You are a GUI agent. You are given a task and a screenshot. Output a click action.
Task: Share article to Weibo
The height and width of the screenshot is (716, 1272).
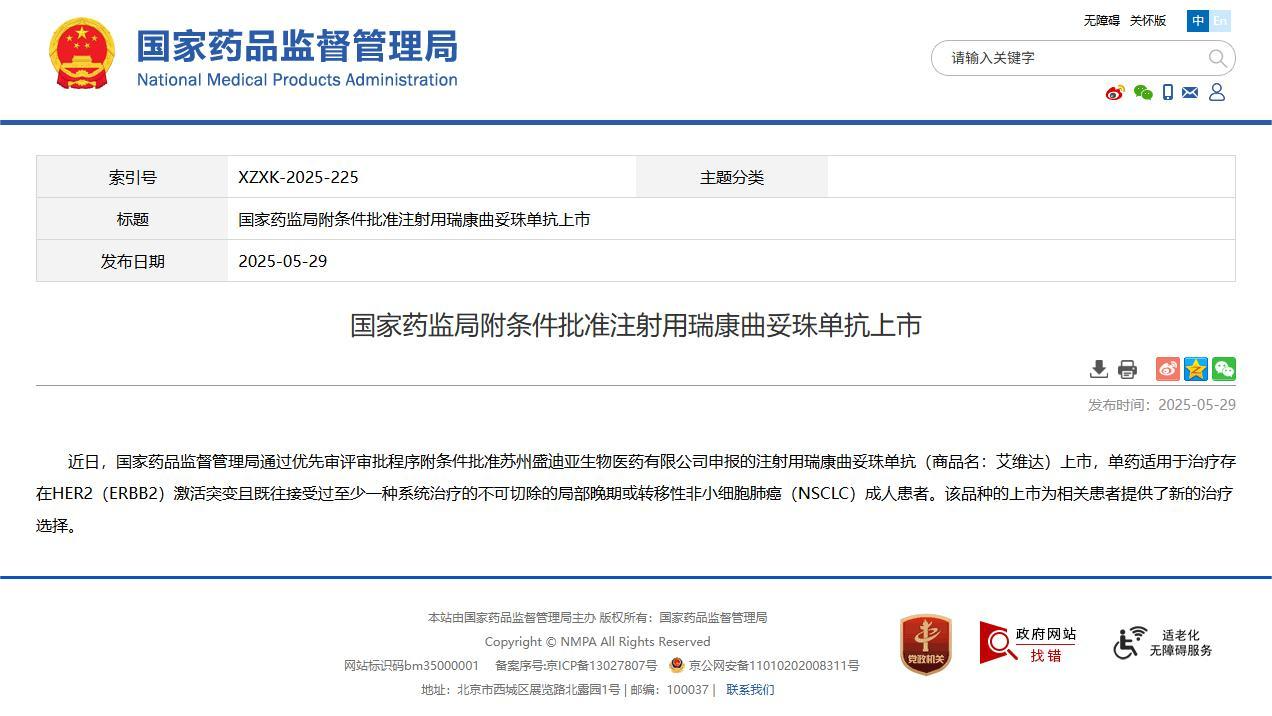tap(1167, 369)
